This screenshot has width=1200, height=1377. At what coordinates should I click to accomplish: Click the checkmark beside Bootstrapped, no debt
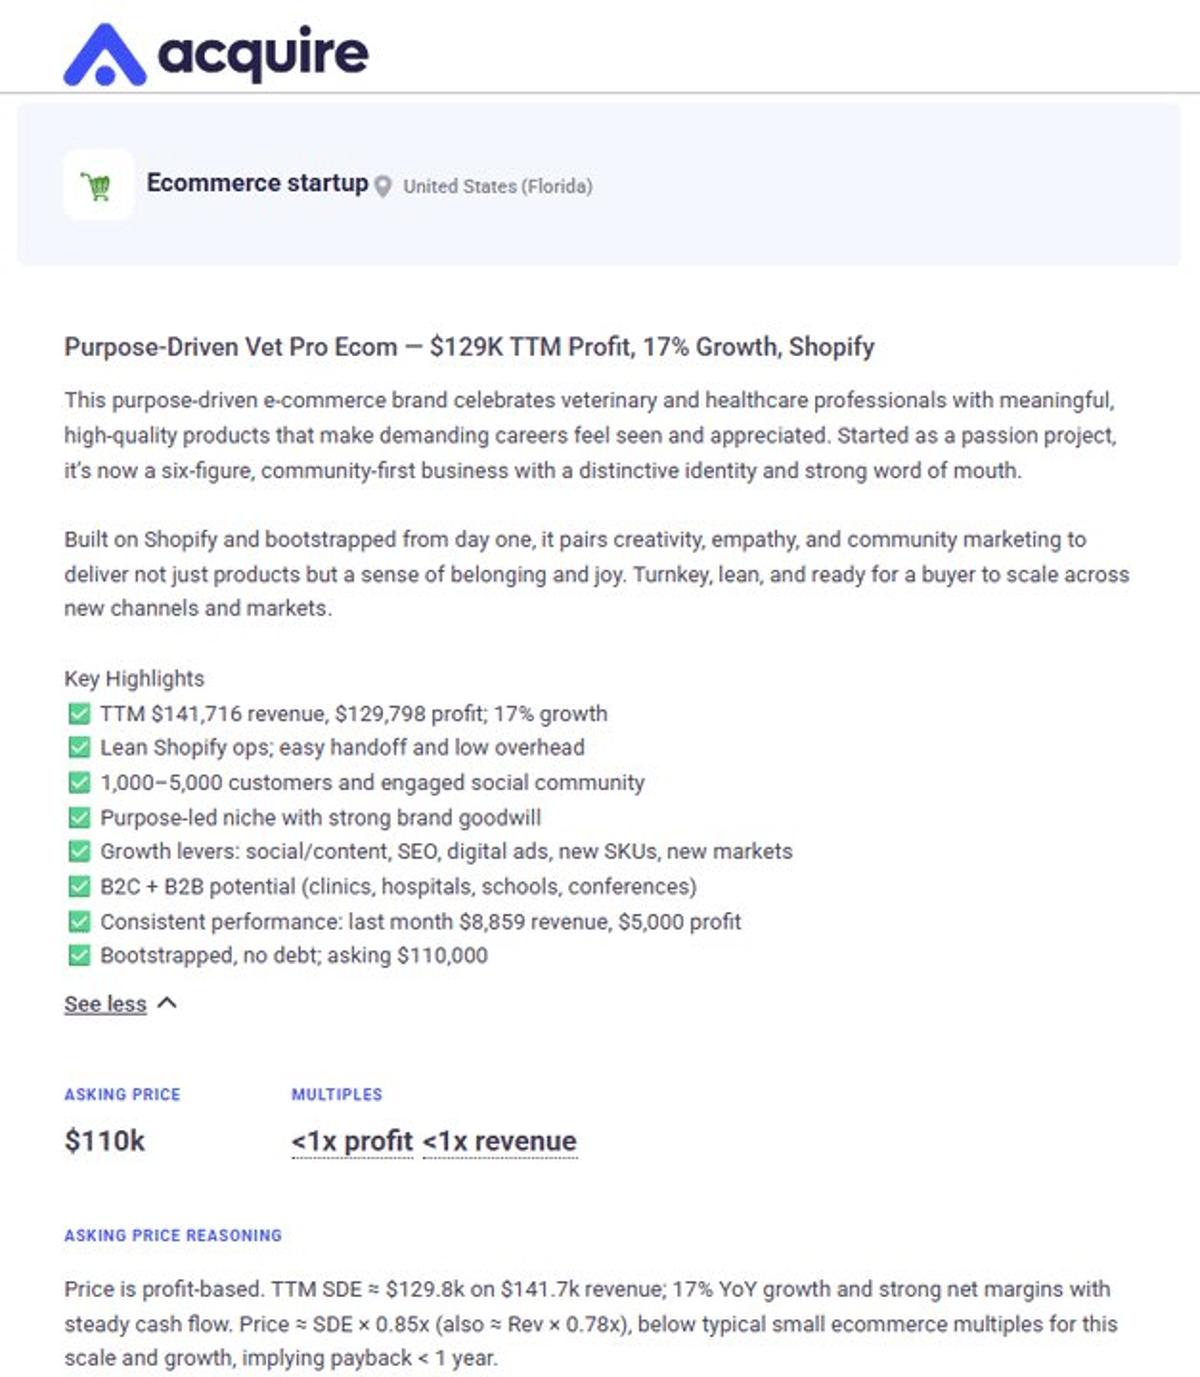point(79,956)
